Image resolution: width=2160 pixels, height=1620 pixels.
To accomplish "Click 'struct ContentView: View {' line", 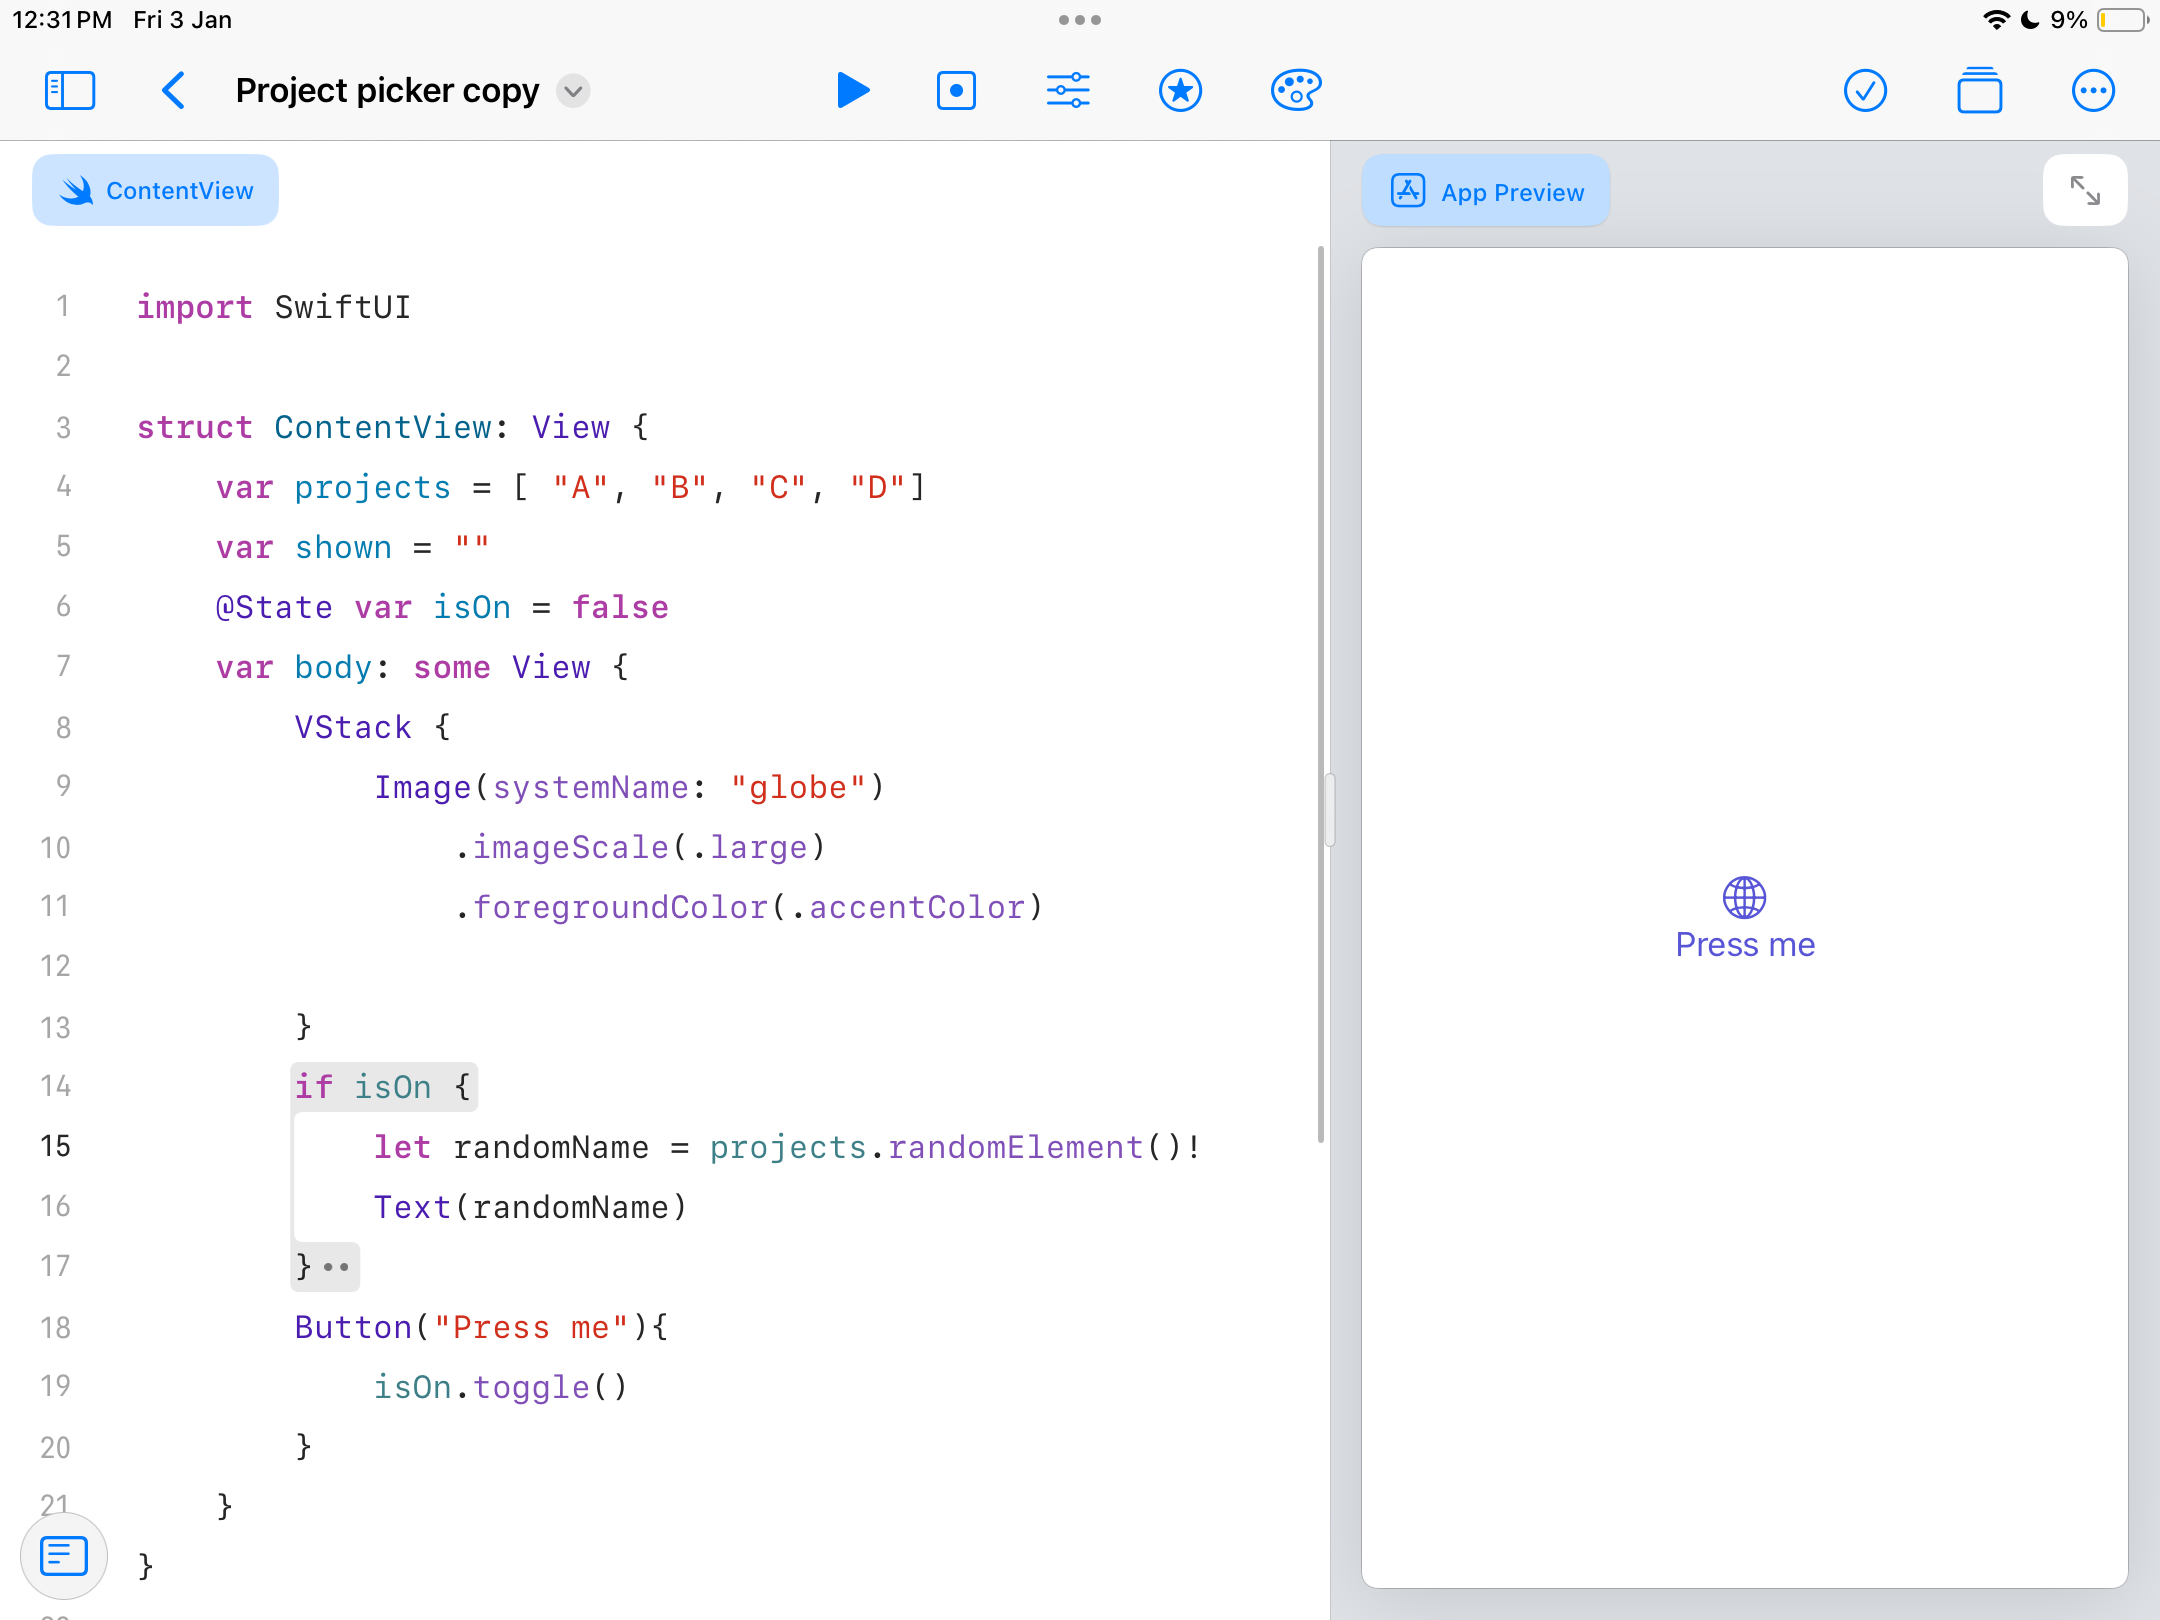I will pyautogui.click(x=393, y=427).
